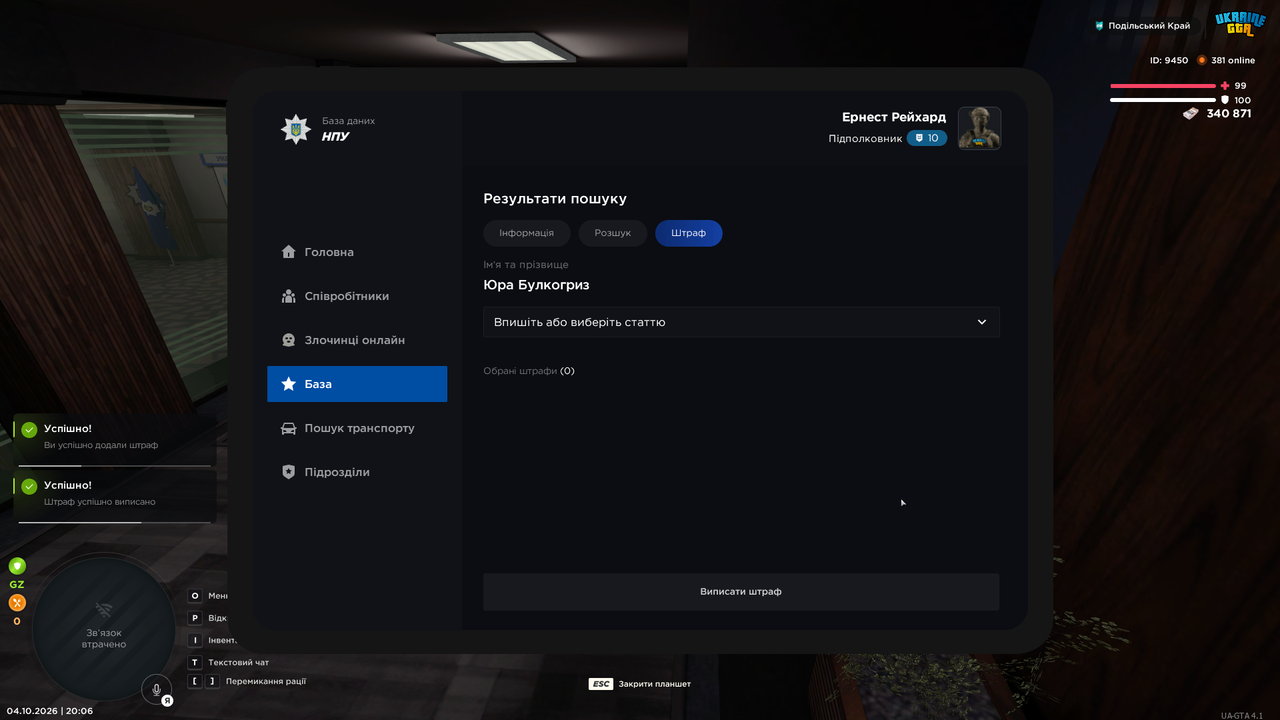Click the Злочинці онлайн mask icon
This screenshot has width=1280, height=720.
(x=289, y=340)
